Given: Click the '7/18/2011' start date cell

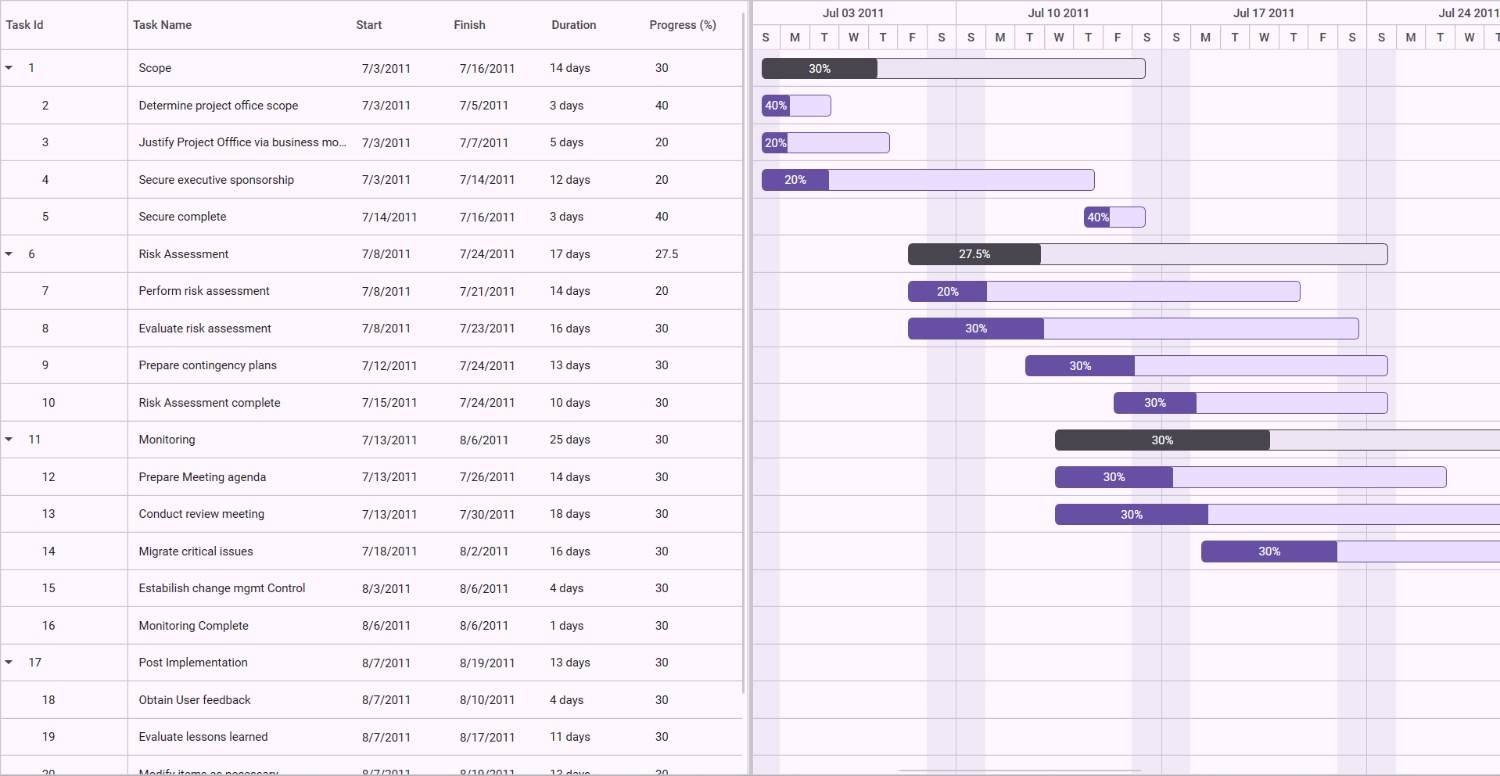Looking at the screenshot, I should [x=389, y=551].
